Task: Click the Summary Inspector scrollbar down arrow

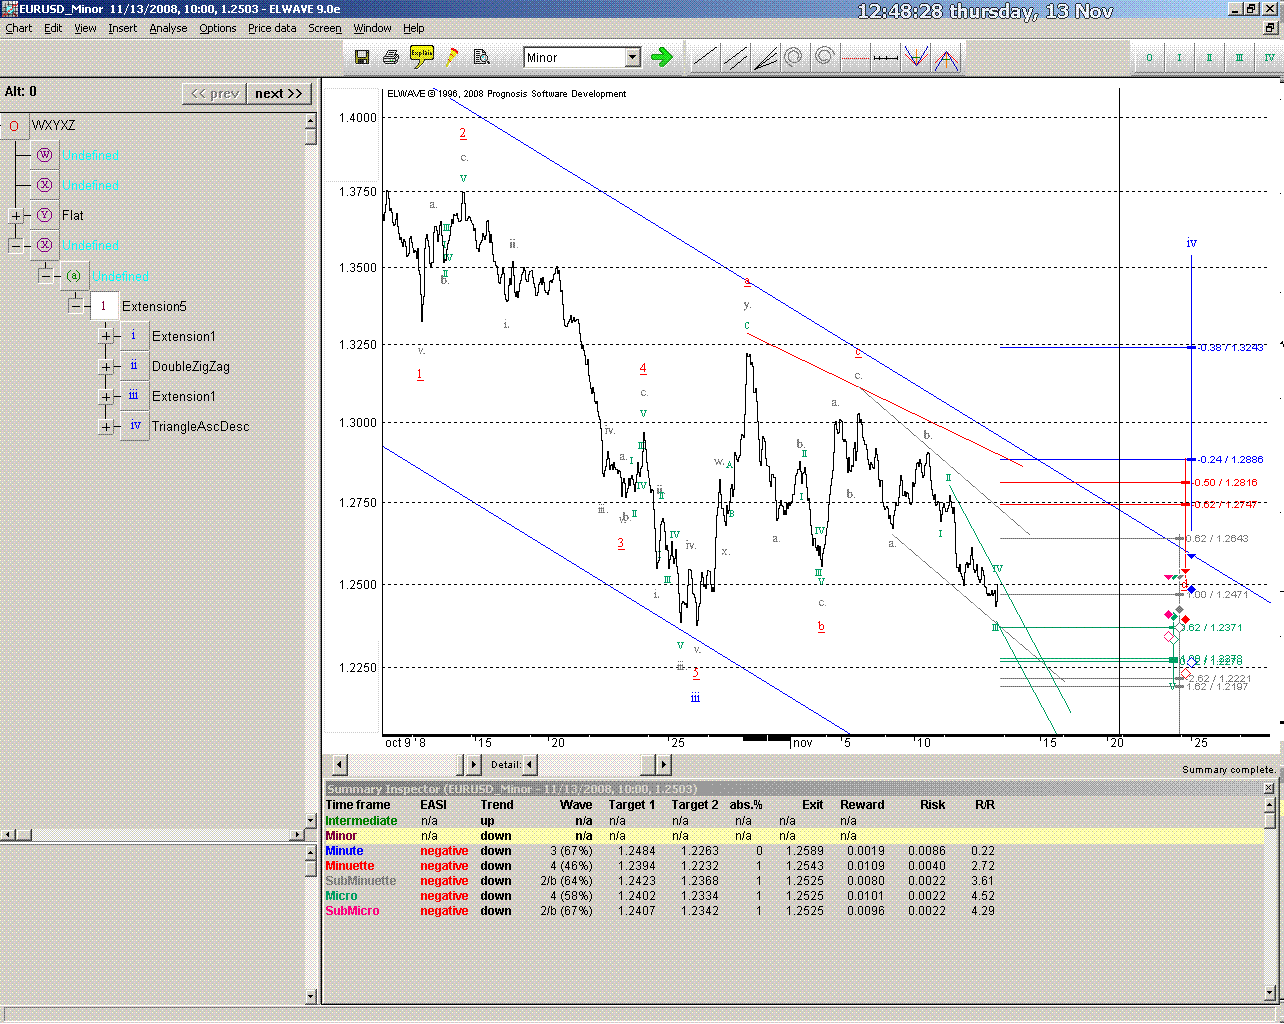Action: click(1270, 994)
